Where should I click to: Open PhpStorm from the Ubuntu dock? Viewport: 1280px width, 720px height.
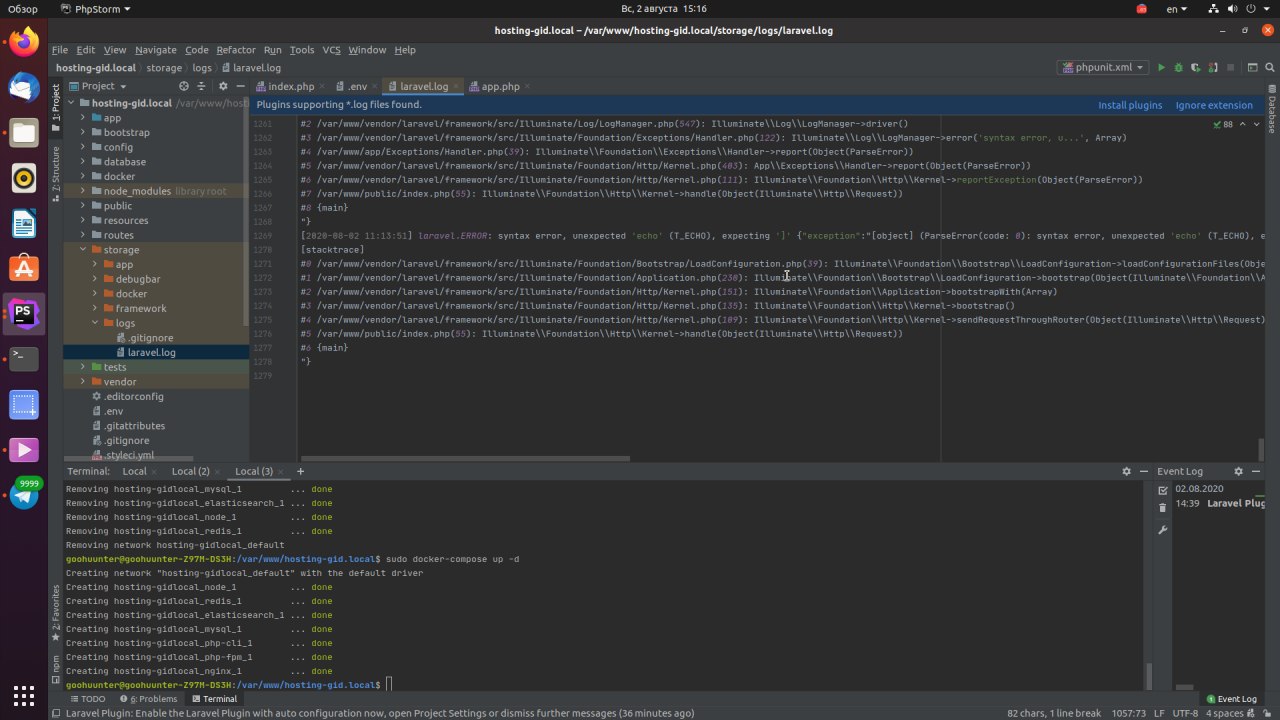coord(24,313)
